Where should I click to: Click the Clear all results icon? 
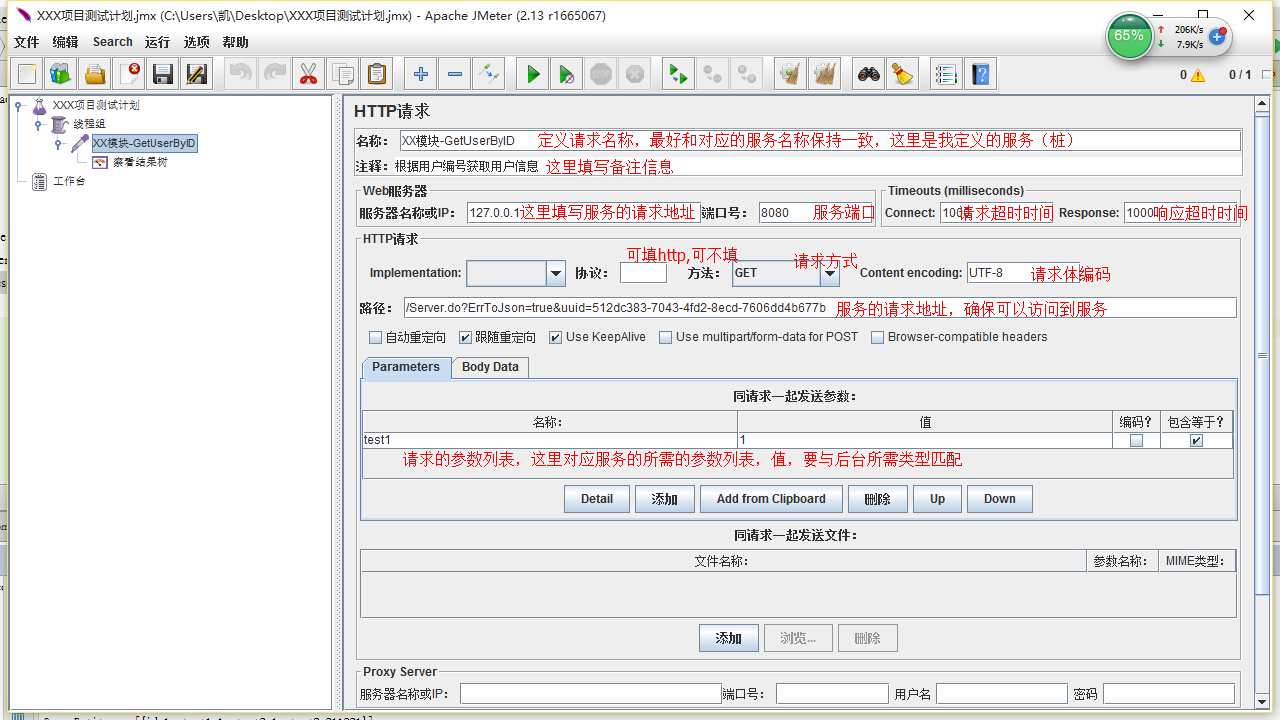pyautogui.click(x=825, y=74)
